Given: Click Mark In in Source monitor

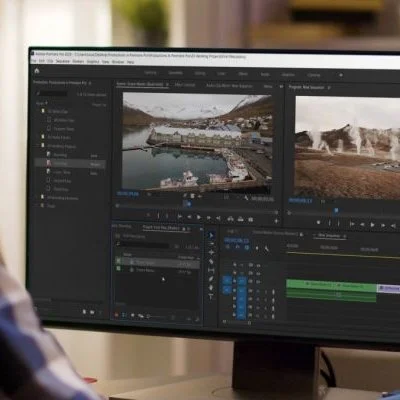Looking at the screenshot, I should [158, 217].
